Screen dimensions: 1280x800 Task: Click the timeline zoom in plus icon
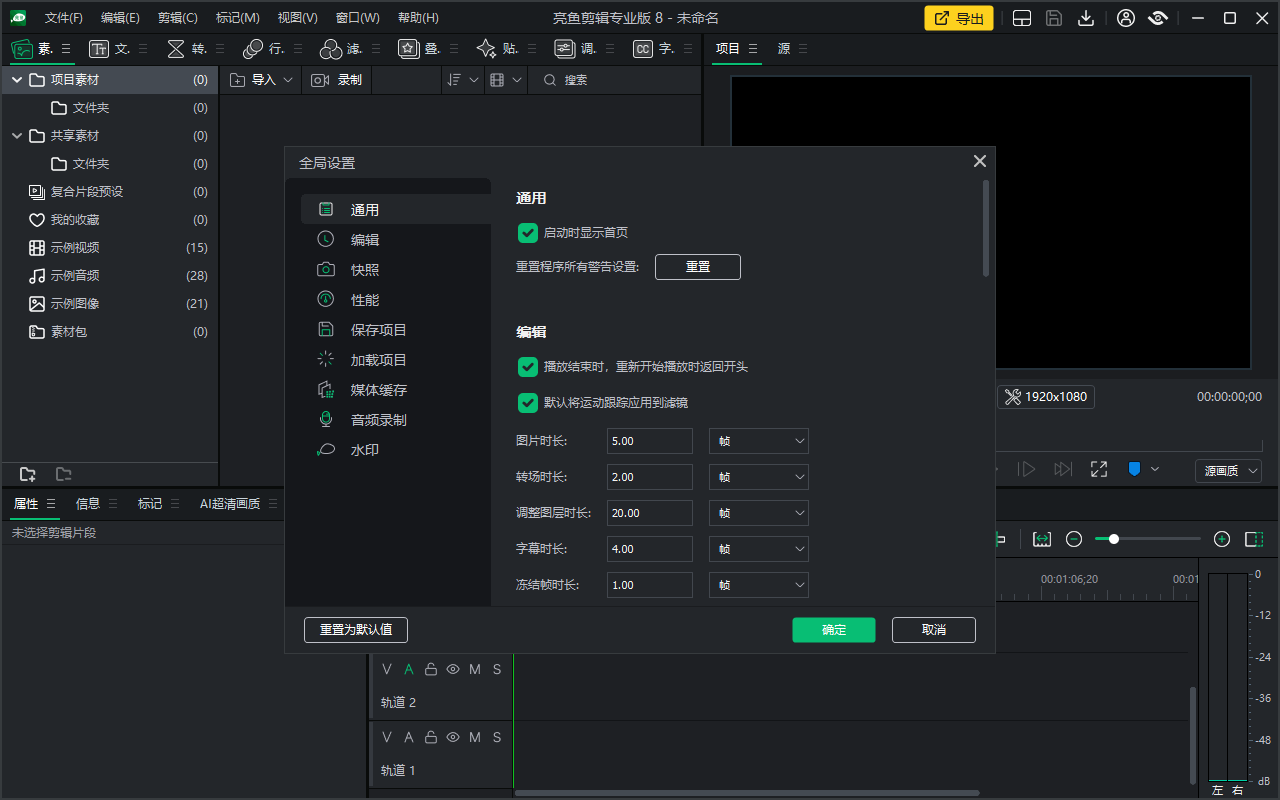[x=1221, y=539]
